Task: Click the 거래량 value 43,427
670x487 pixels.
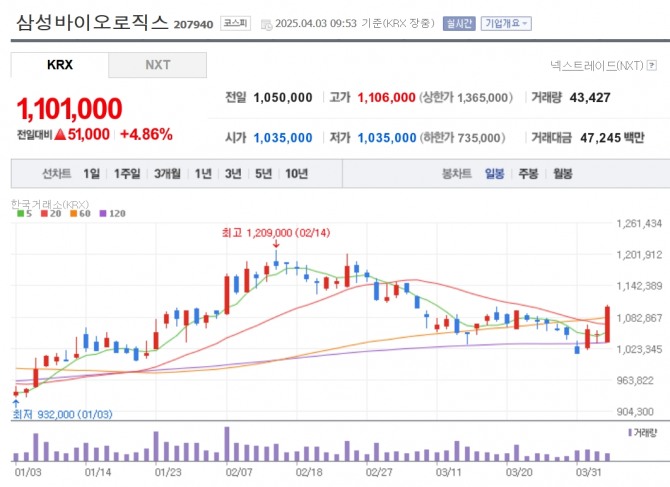Action: [590, 98]
